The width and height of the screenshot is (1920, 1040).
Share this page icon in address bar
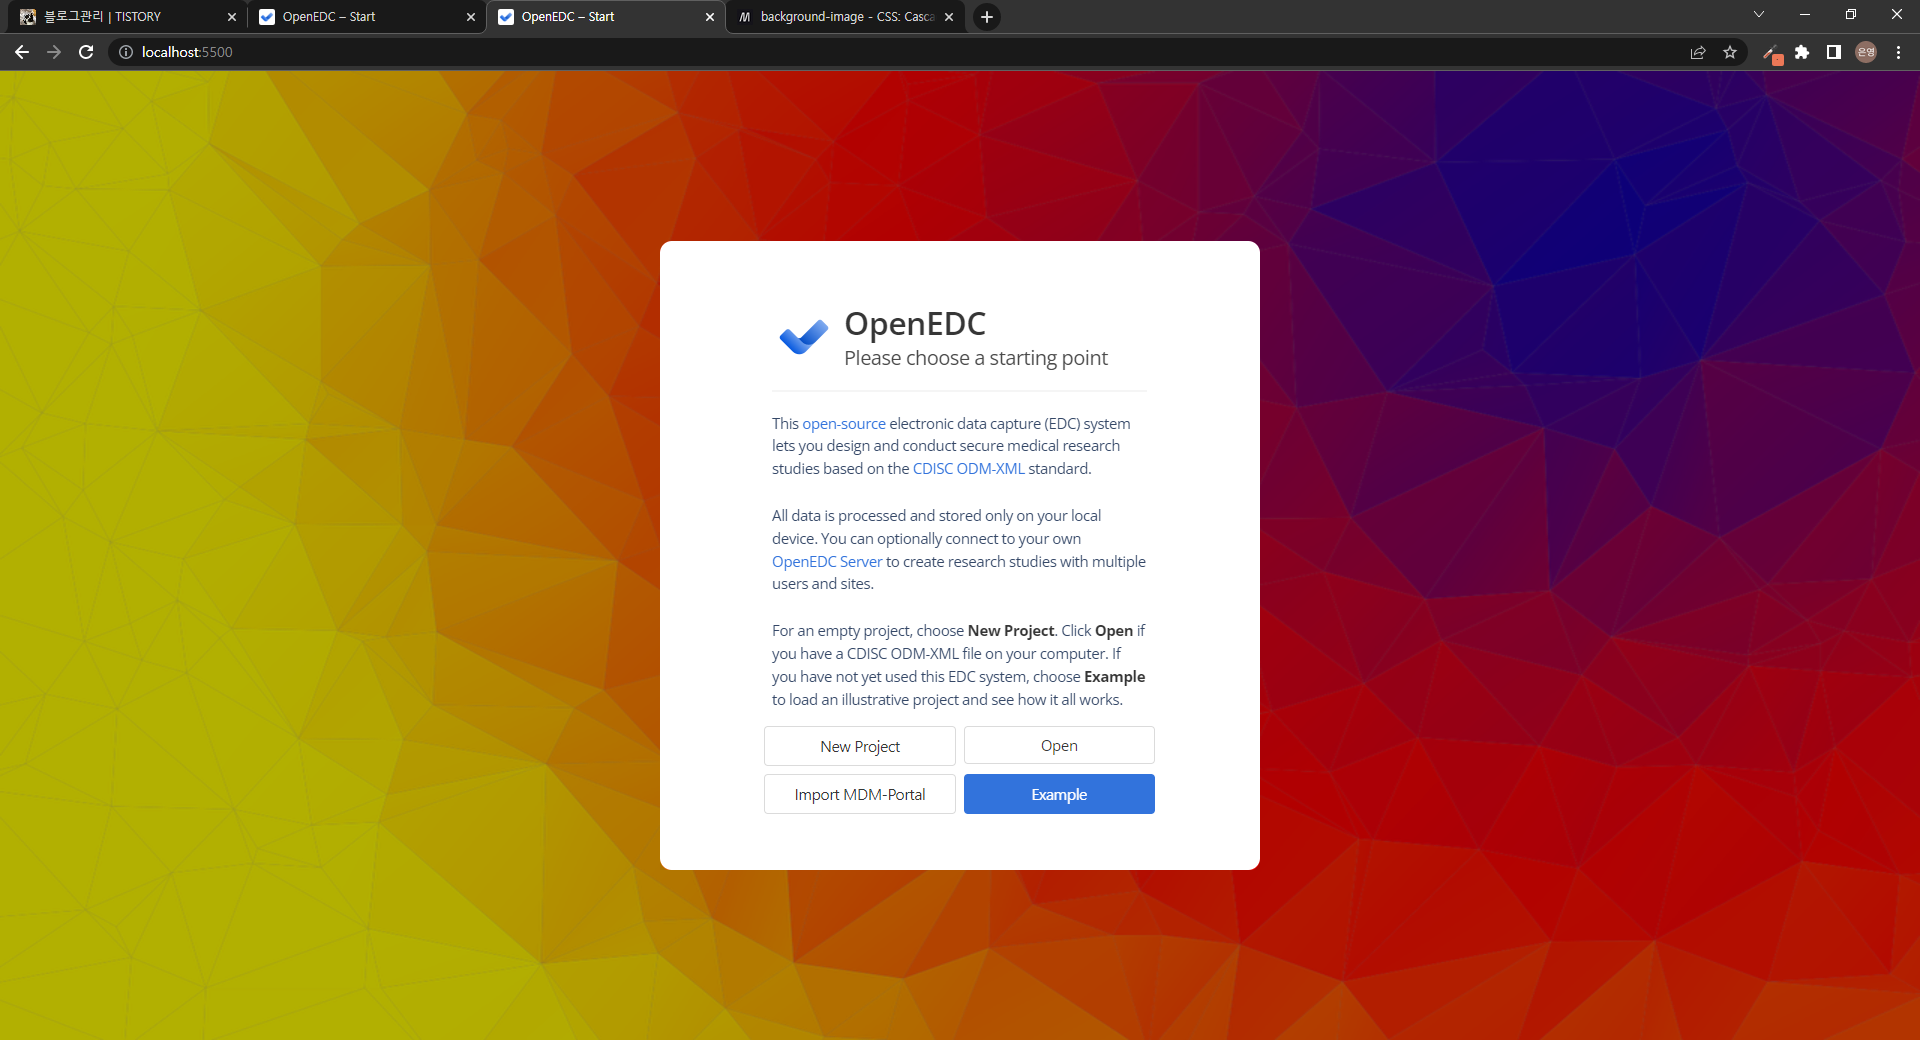[1698, 52]
